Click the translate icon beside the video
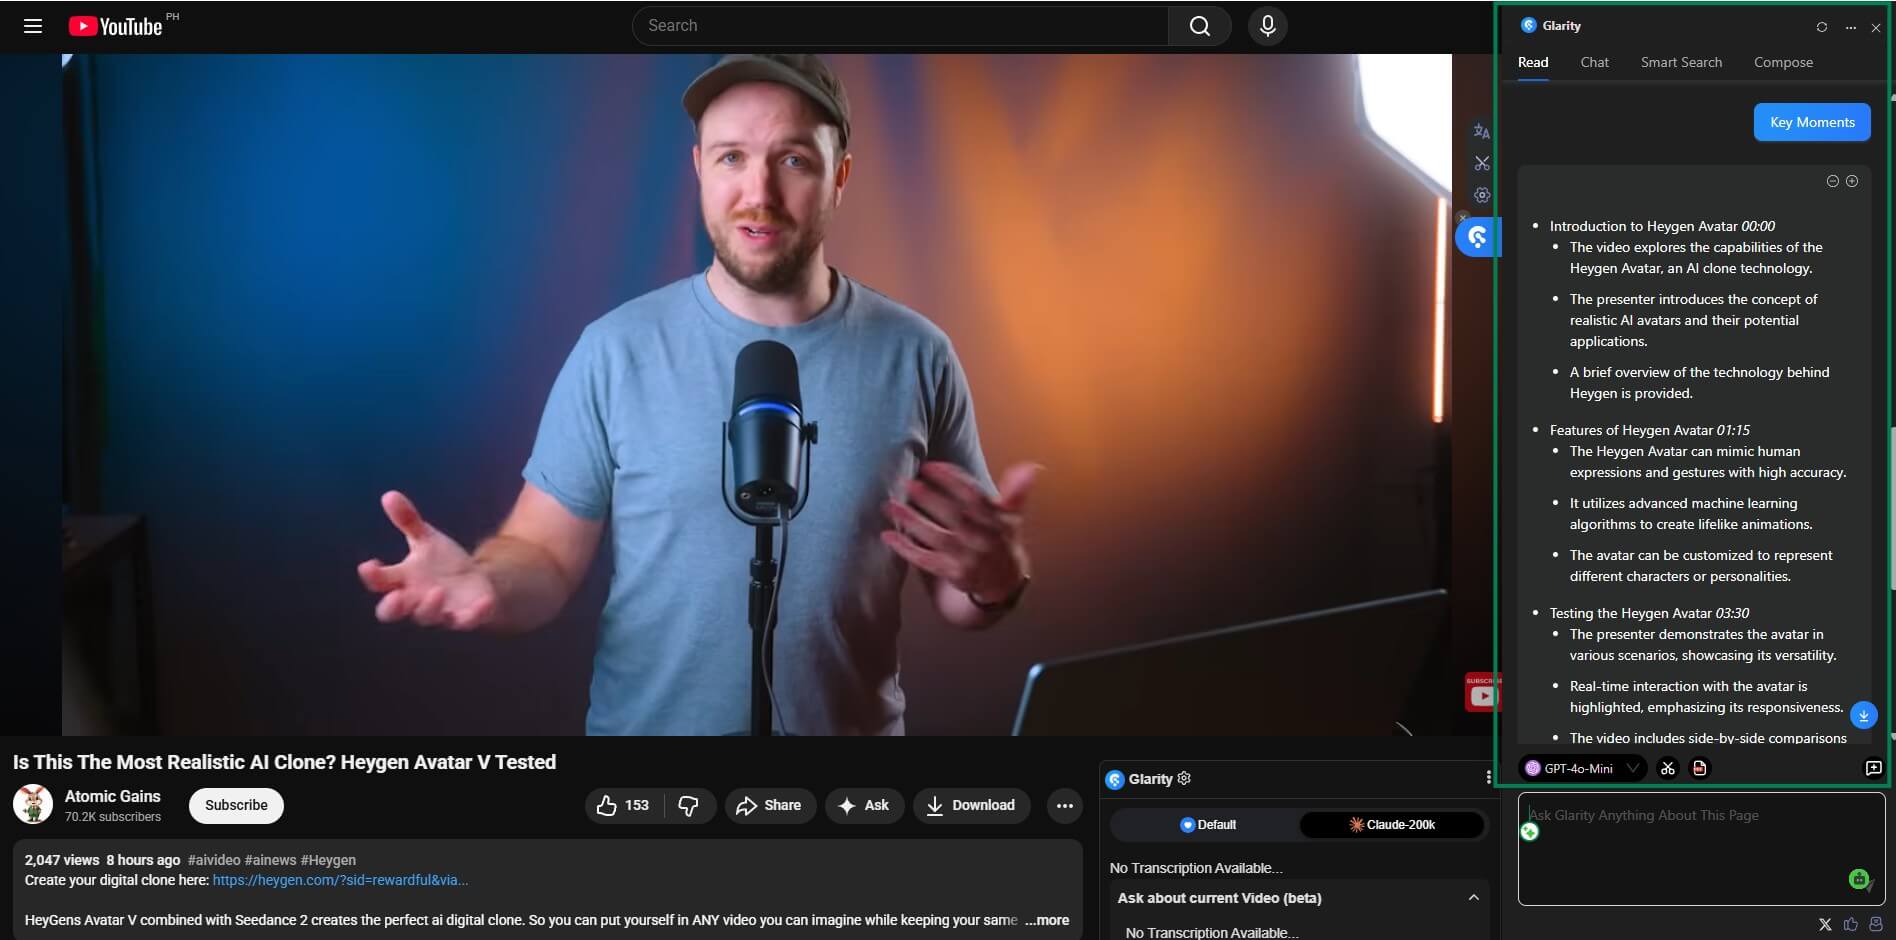 tap(1482, 131)
